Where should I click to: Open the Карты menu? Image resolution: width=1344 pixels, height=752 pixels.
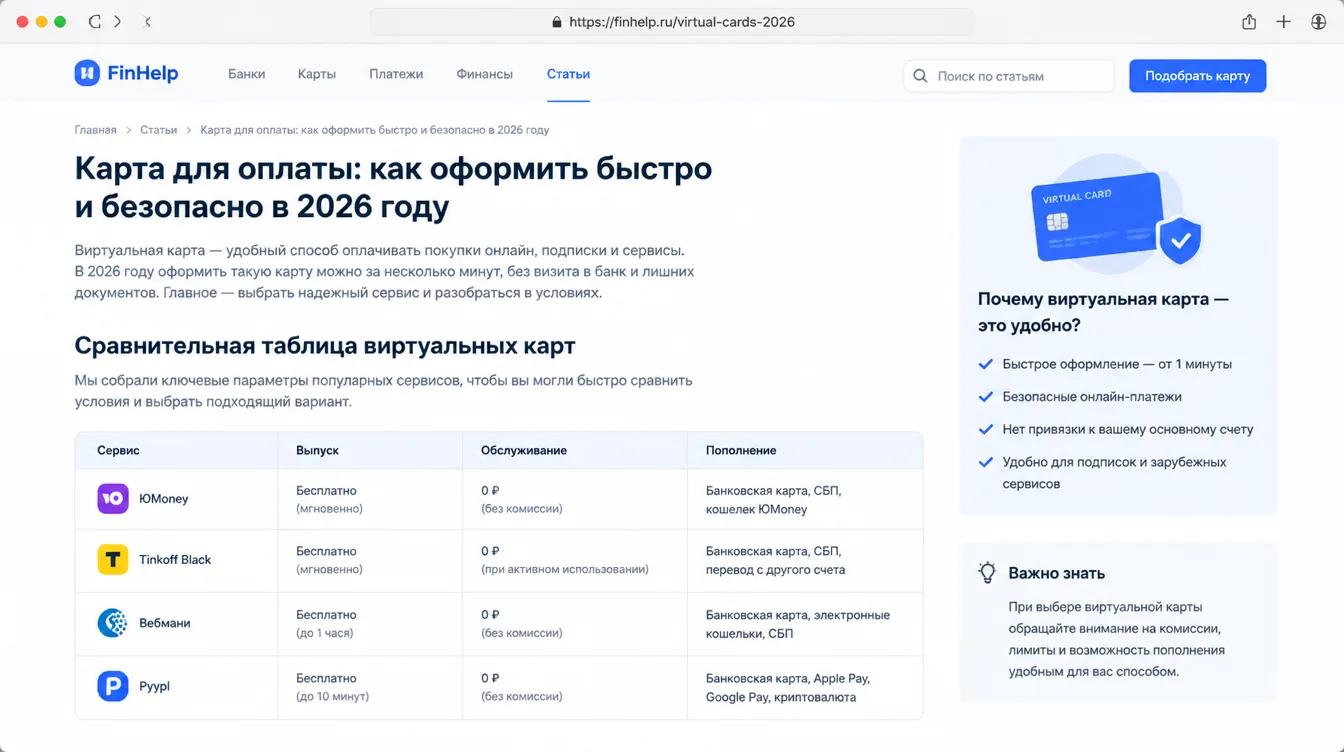tap(317, 74)
